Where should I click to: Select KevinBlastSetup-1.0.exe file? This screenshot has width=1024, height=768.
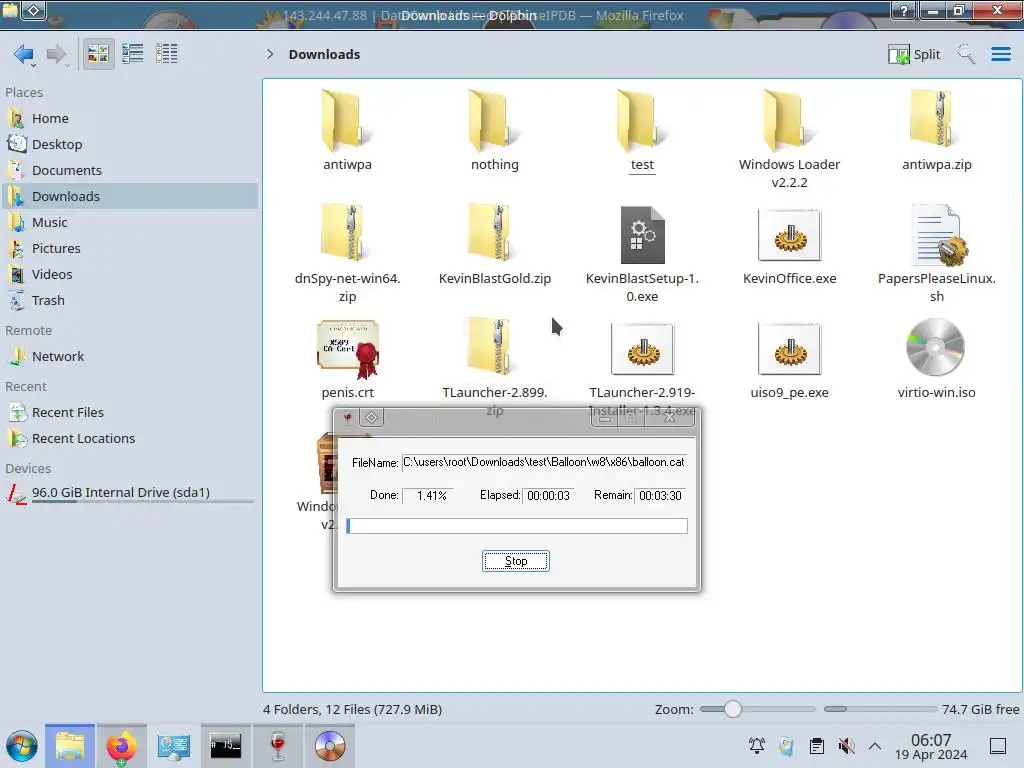pyautogui.click(x=642, y=235)
